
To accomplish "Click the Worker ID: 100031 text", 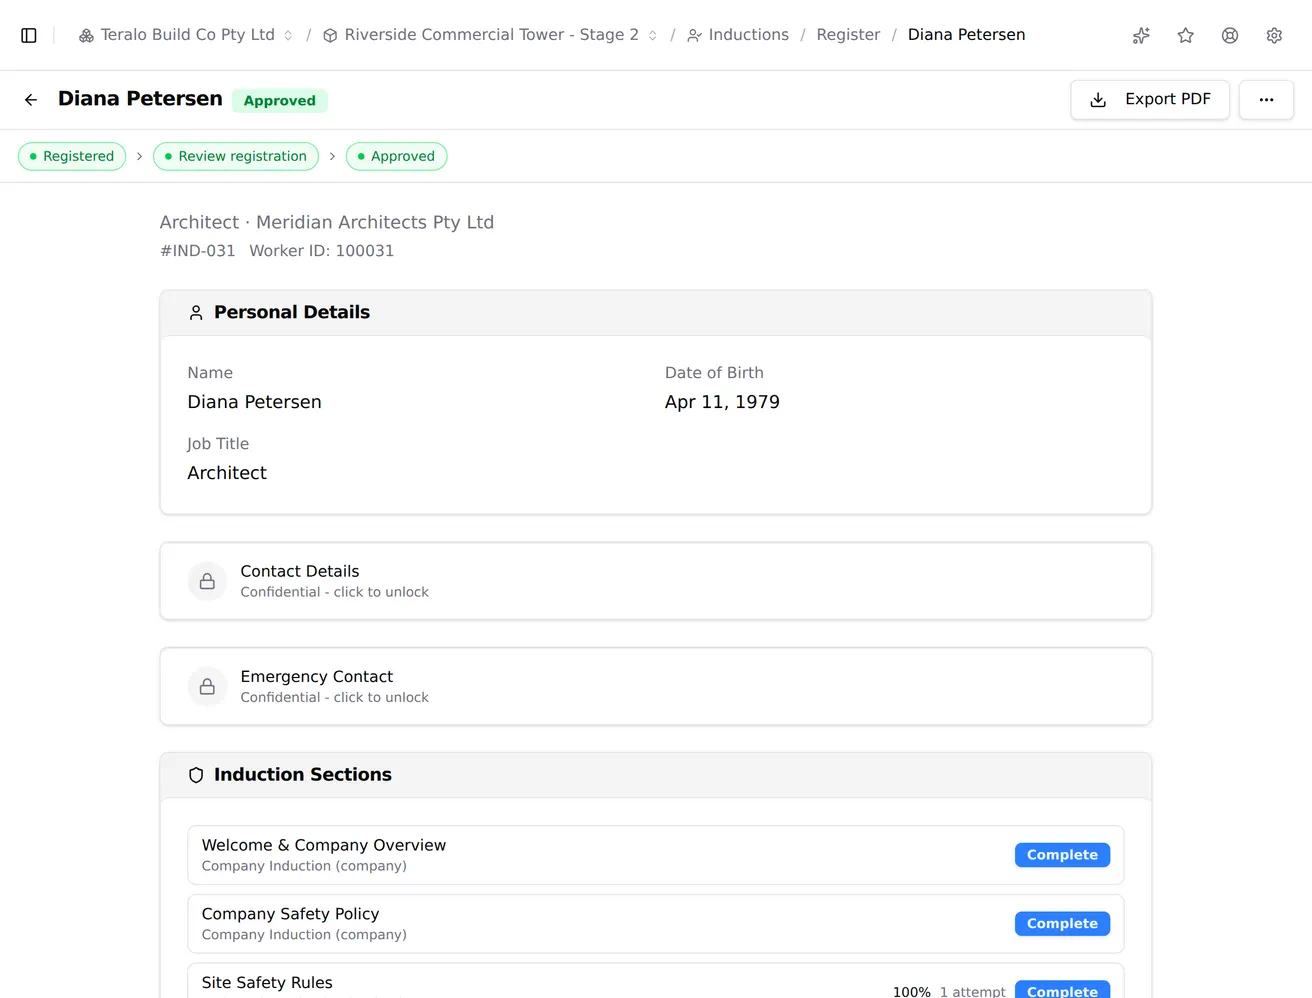I will (x=321, y=251).
